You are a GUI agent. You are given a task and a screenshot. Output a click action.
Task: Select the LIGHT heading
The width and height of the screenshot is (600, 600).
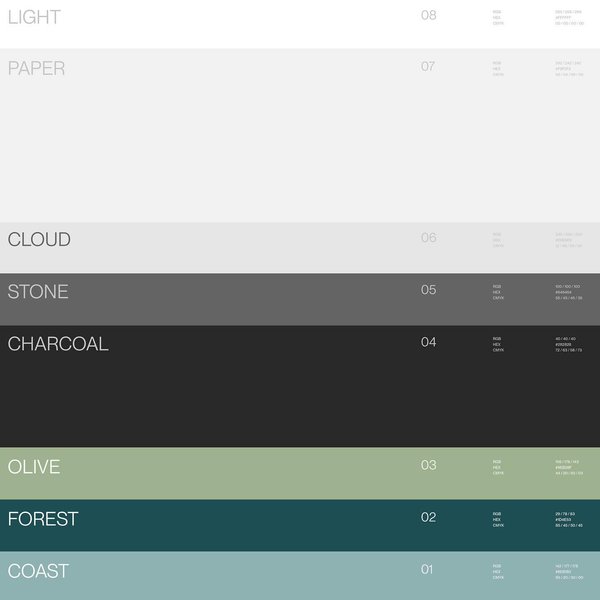[x=34, y=17]
